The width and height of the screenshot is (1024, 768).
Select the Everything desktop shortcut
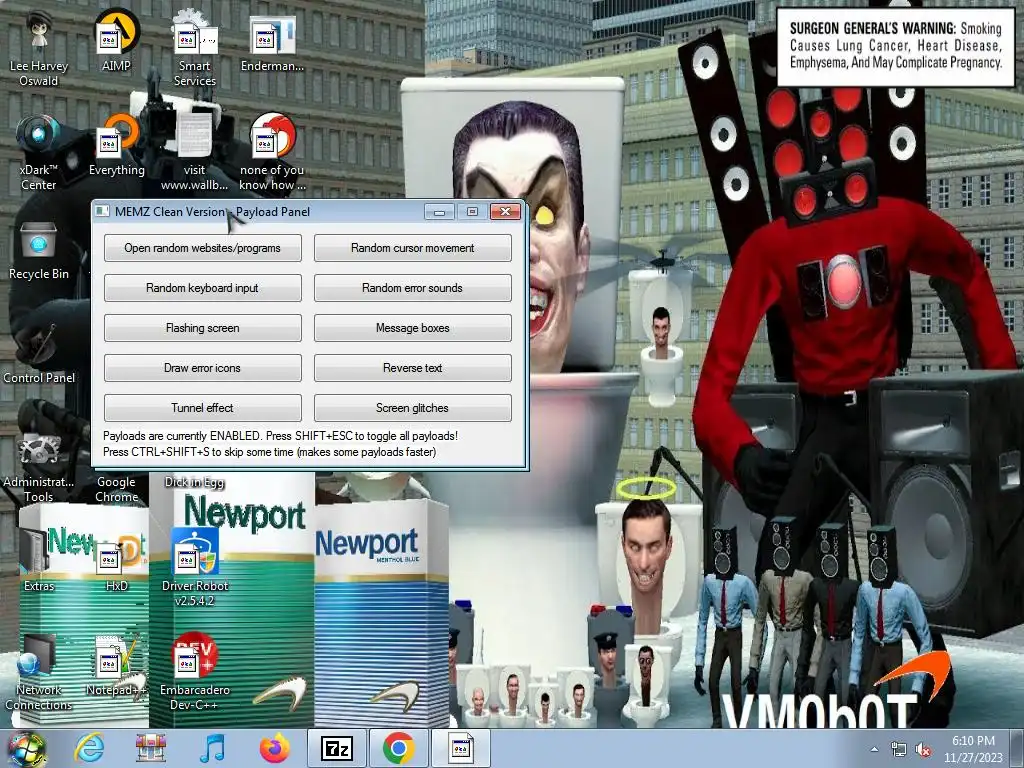pyautogui.click(x=116, y=145)
